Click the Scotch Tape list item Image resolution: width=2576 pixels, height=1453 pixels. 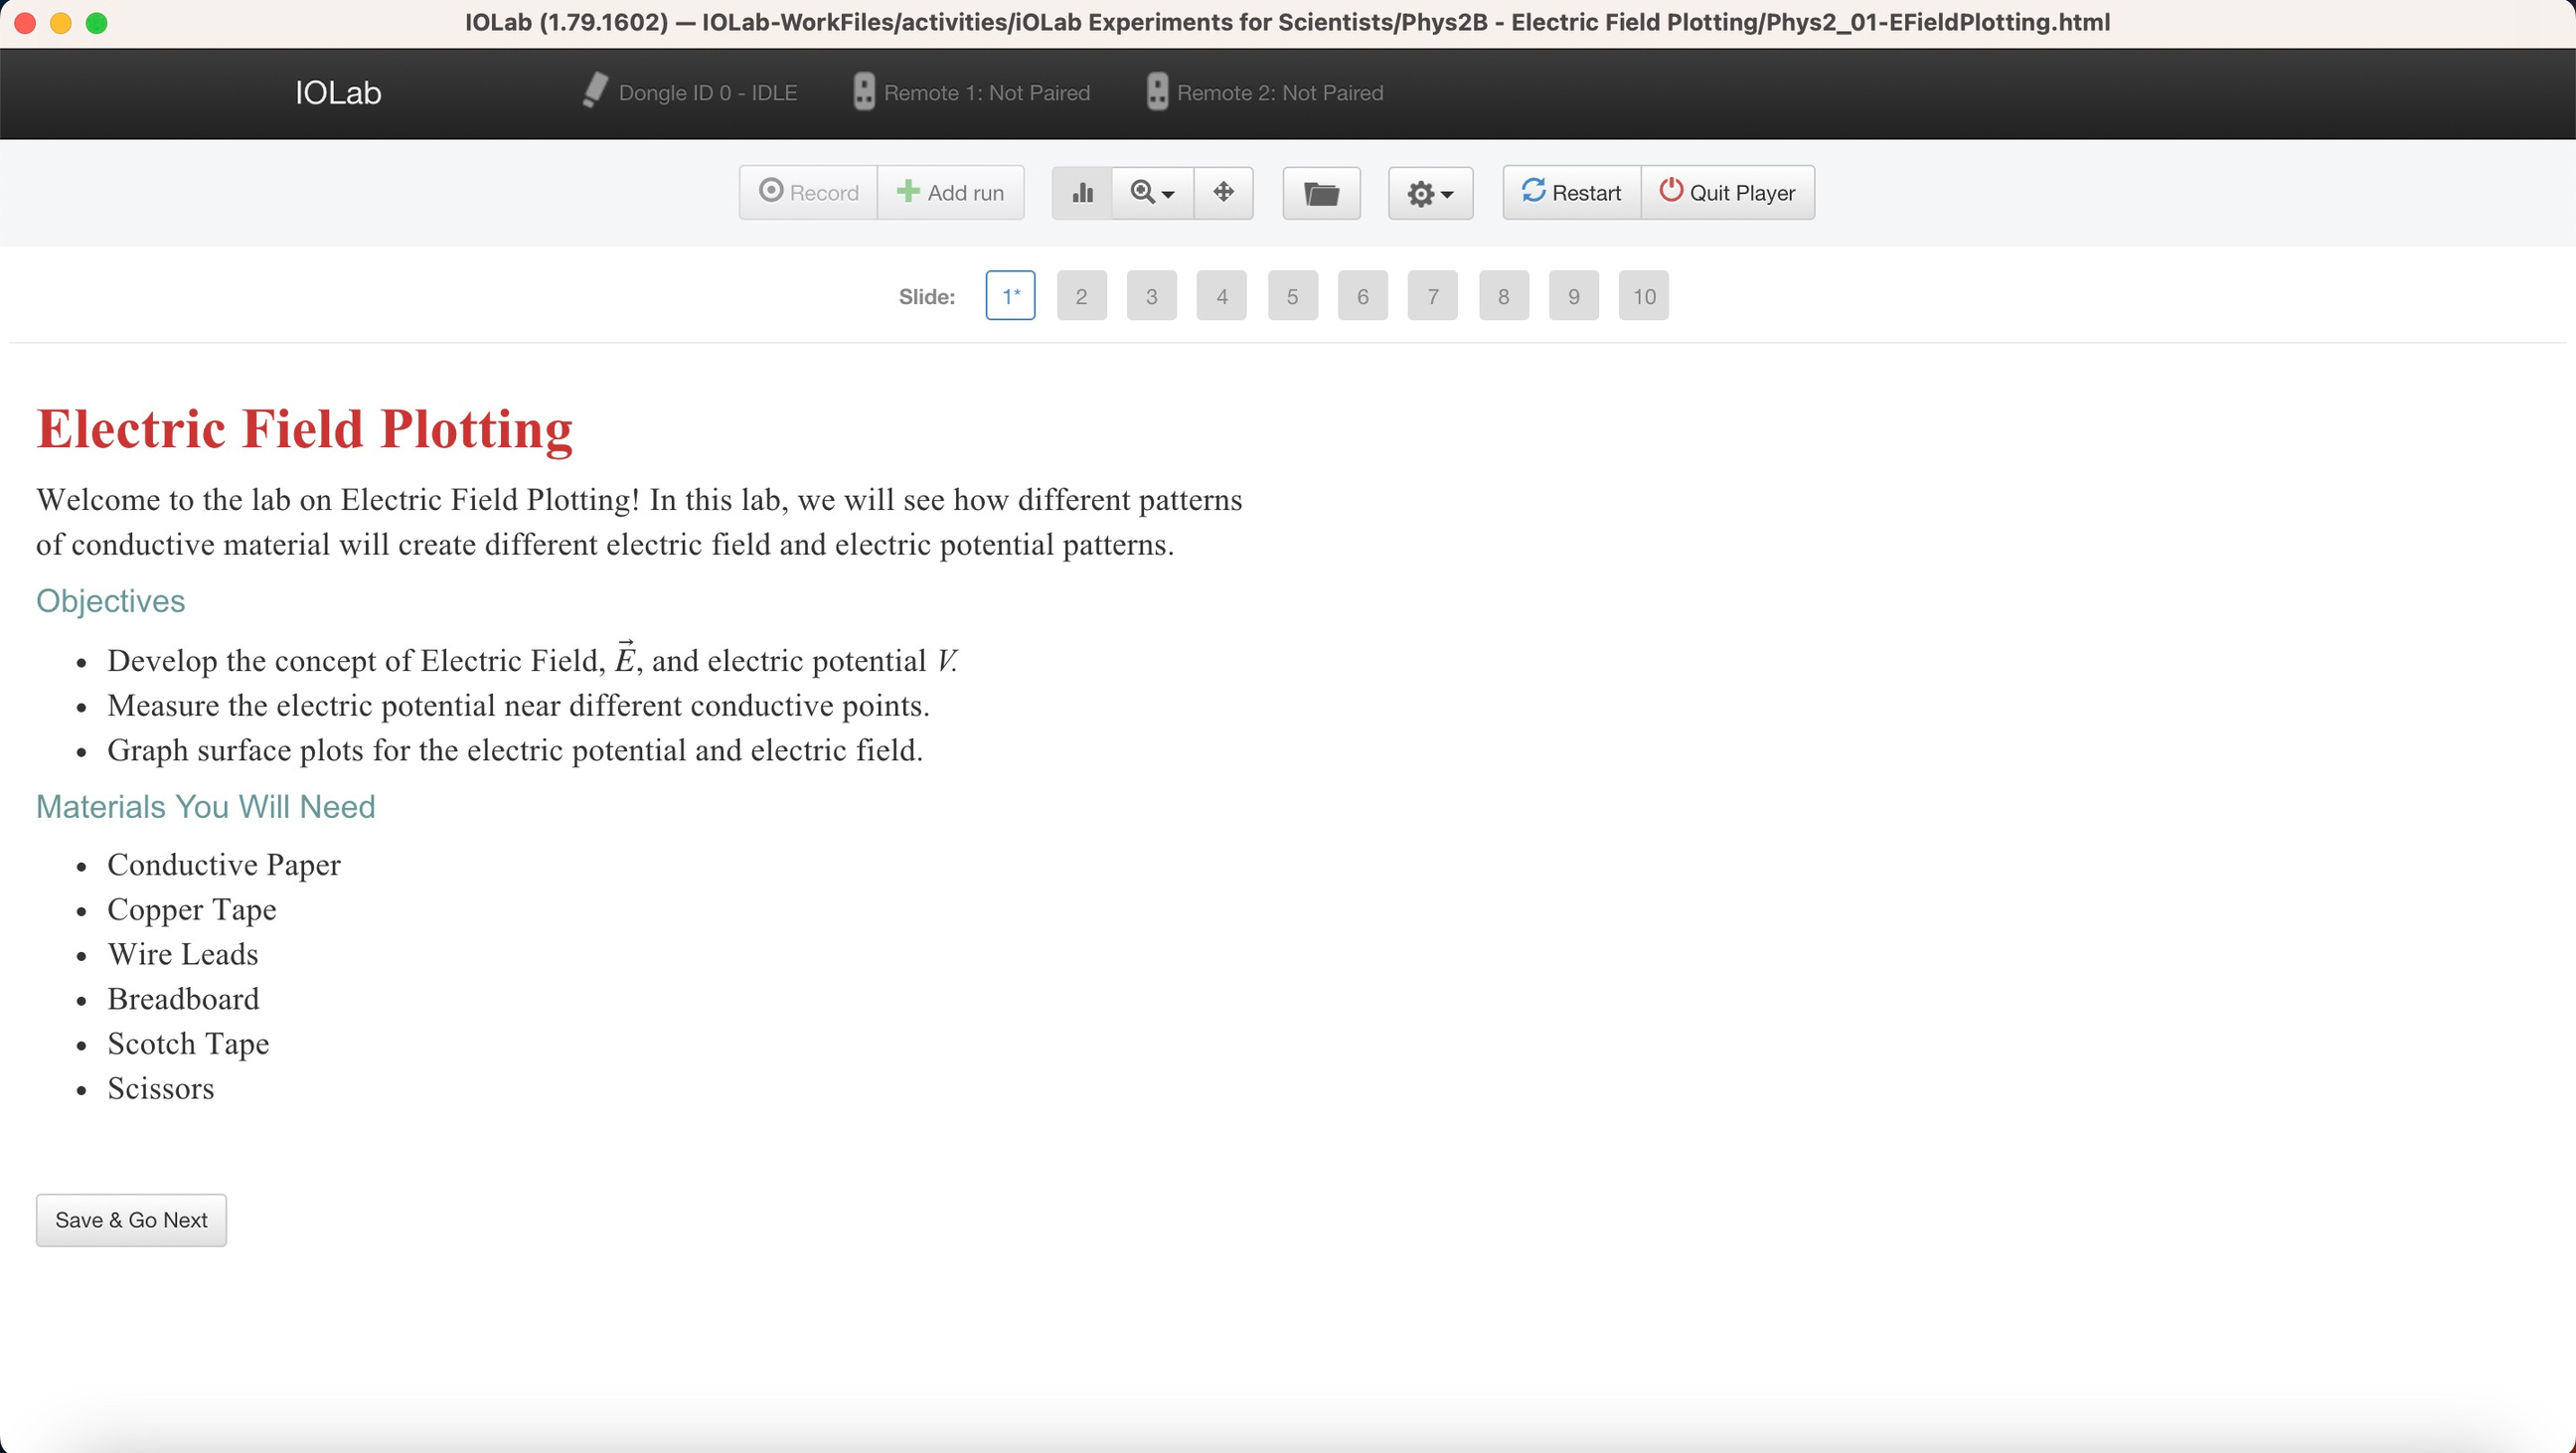[x=189, y=1044]
